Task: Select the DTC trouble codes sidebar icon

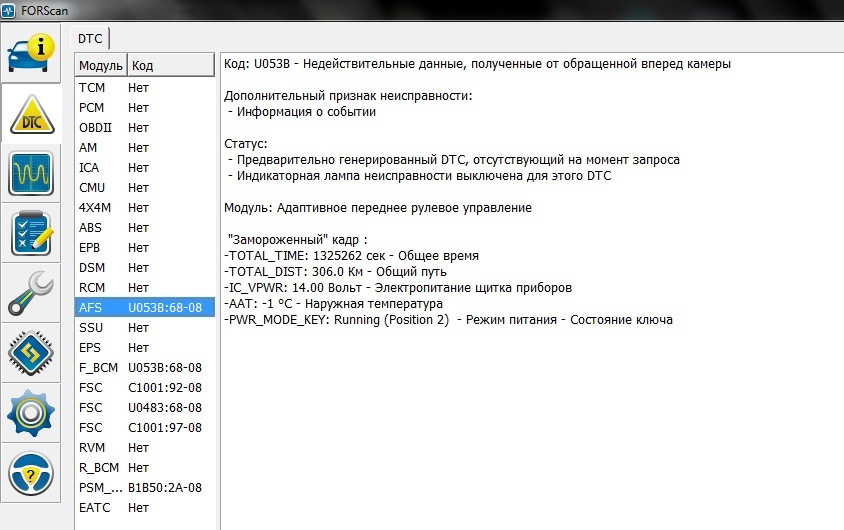Action: [32, 114]
